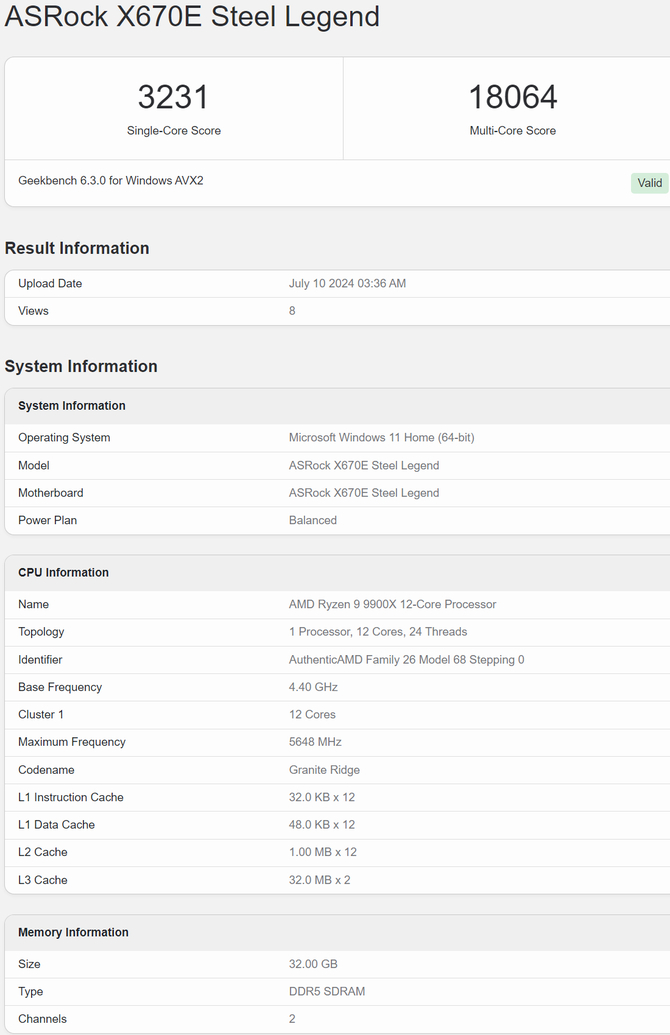
Task: Click the Codename label
Action: pyautogui.click(x=46, y=770)
